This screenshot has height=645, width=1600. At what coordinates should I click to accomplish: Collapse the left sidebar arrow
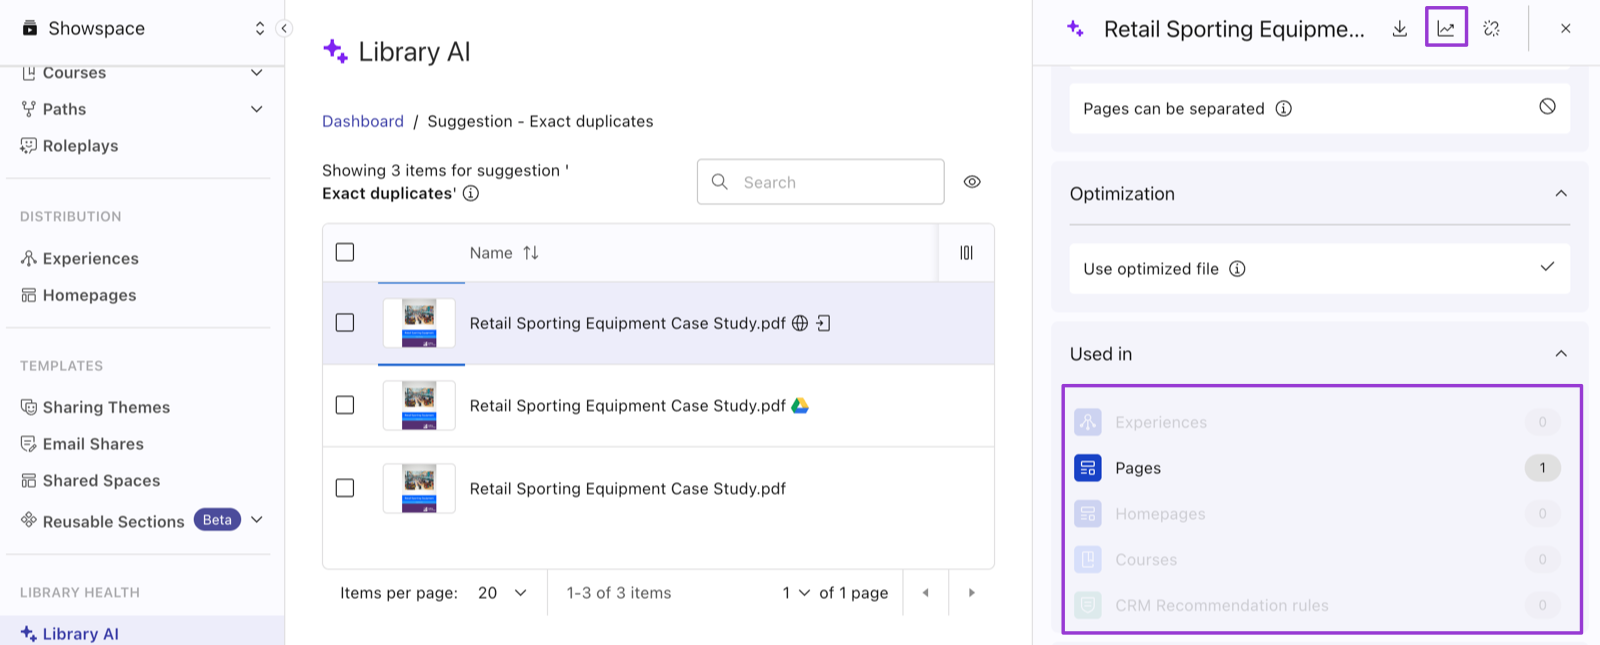click(x=284, y=28)
